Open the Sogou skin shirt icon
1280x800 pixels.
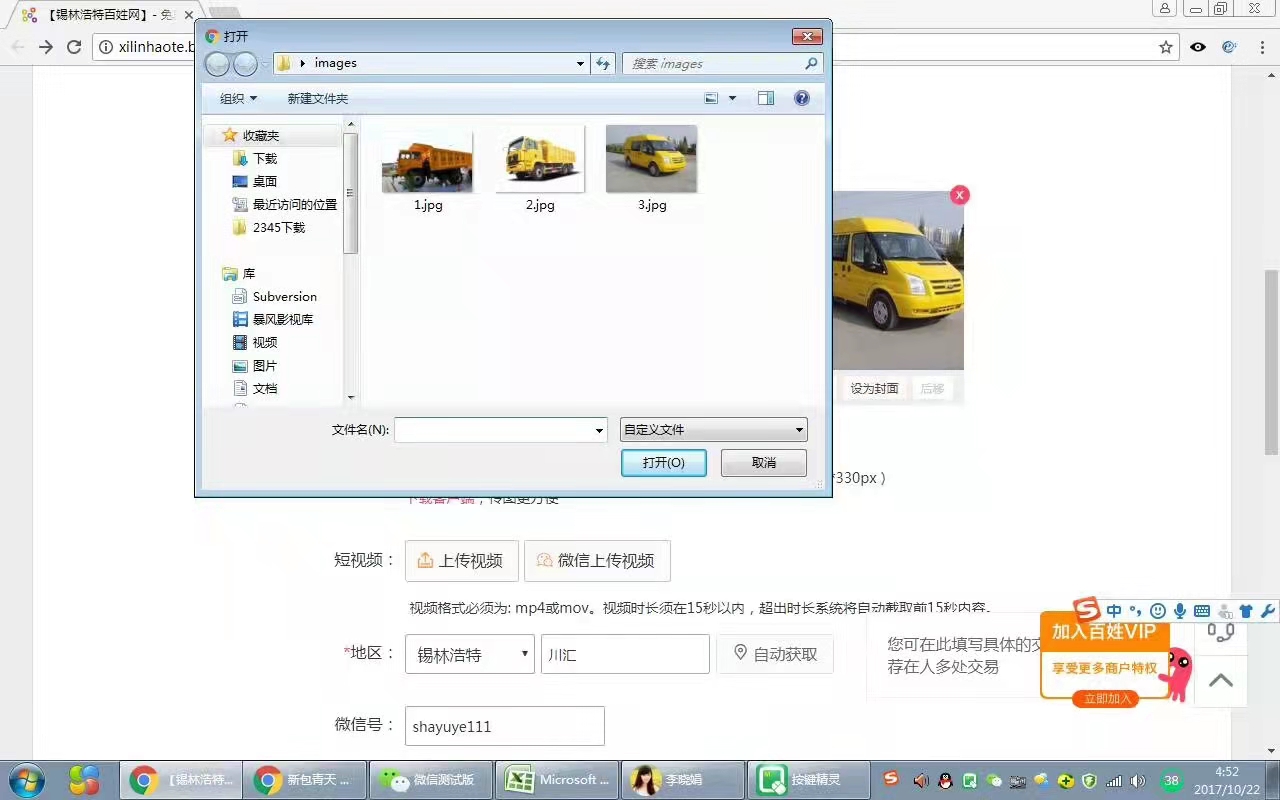[1246, 611]
